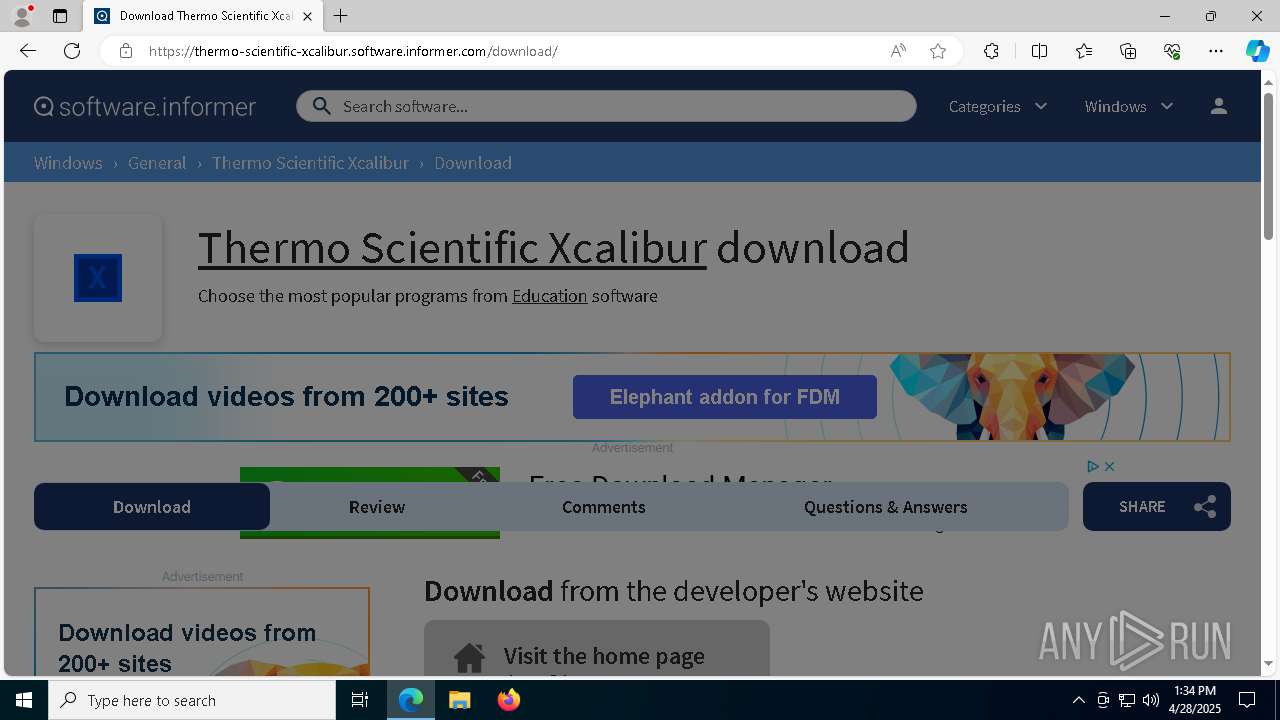Click the SHARE button
Screen dimensions: 1280x720
tap(1157, 507)
